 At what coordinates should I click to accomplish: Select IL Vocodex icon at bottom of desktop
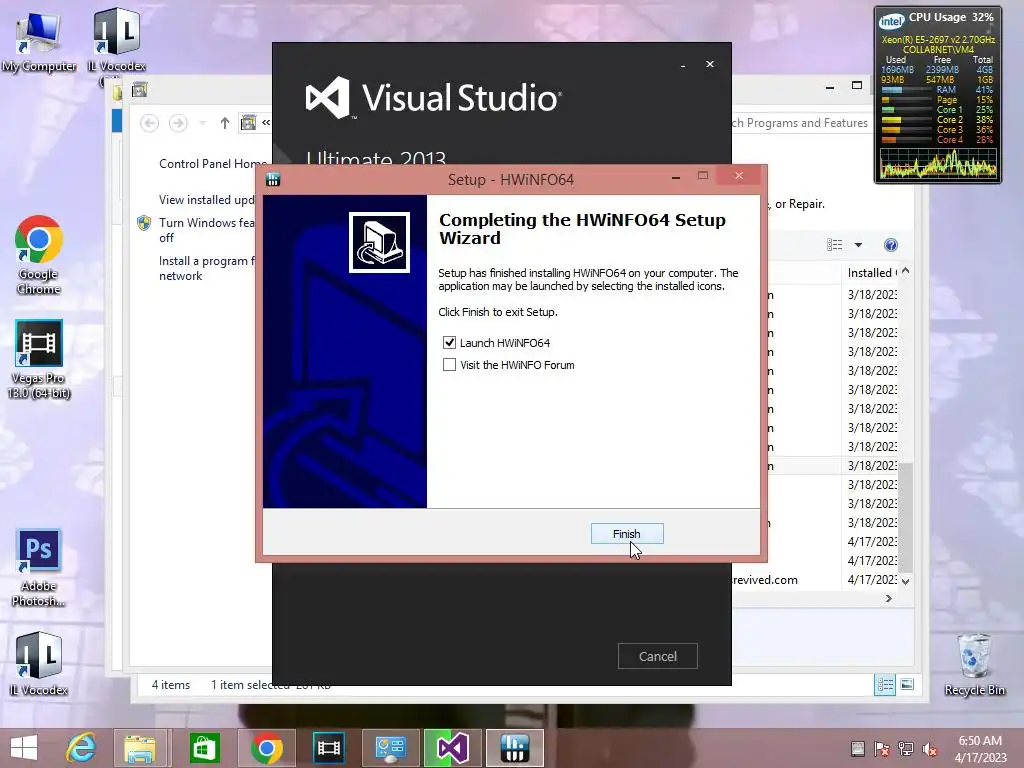coord(39,663)
